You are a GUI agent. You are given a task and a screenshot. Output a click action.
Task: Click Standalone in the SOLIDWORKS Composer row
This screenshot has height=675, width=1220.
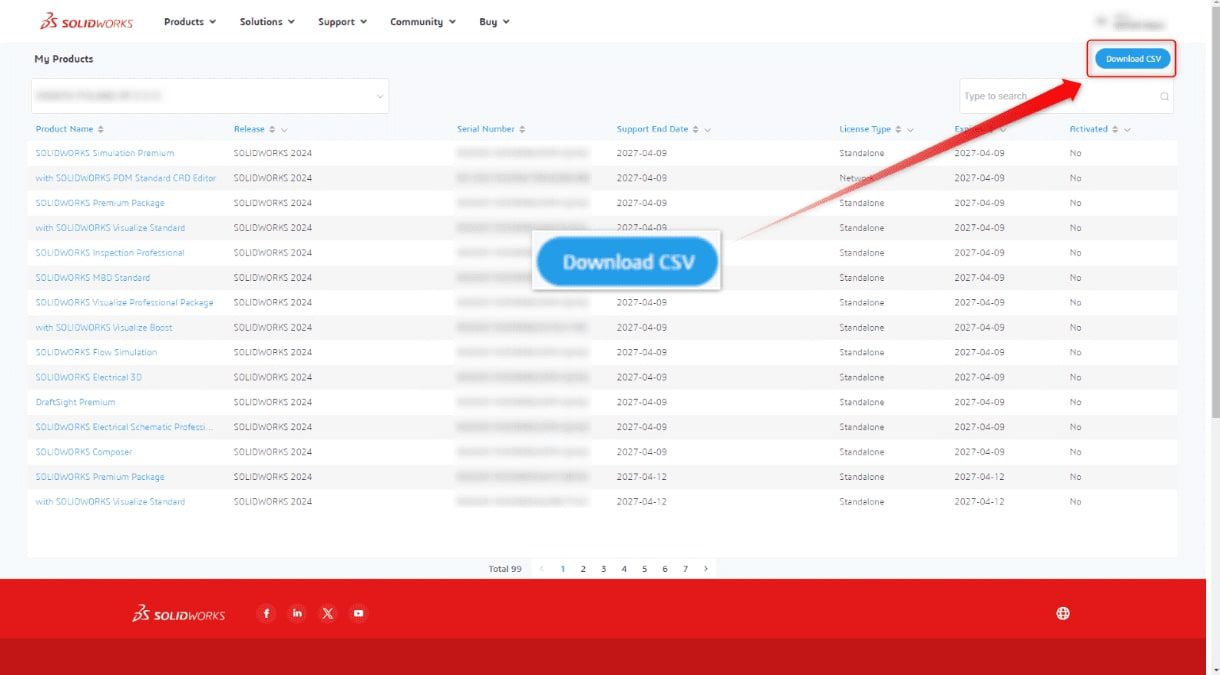point(862,453)
